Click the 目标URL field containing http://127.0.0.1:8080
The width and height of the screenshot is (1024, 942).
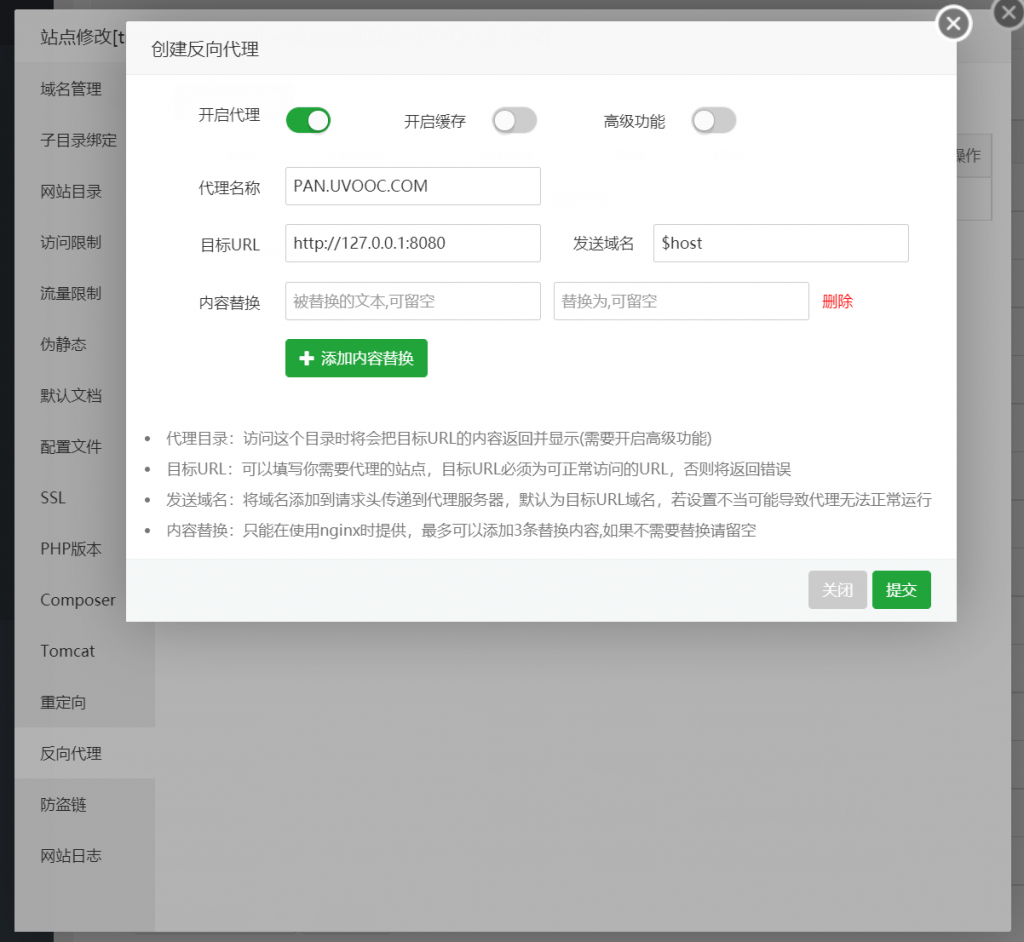(412, 243)
